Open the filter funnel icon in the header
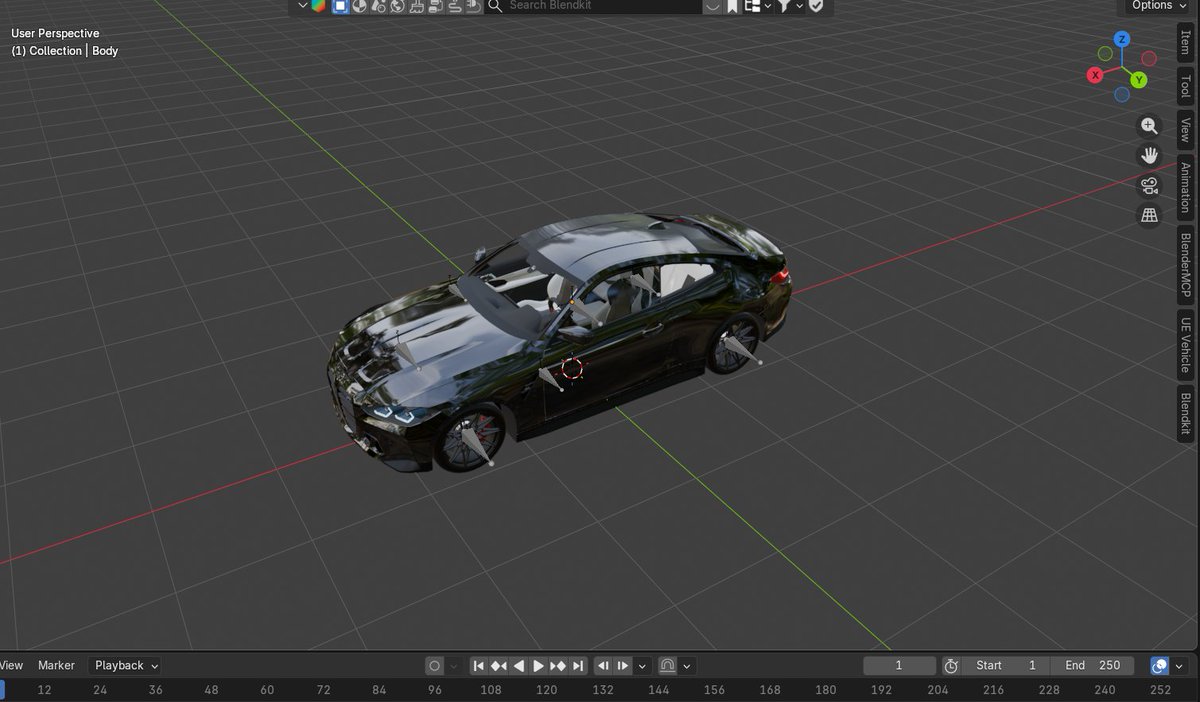This screenshot has height=702, width=1200. [x=785, y=6]
